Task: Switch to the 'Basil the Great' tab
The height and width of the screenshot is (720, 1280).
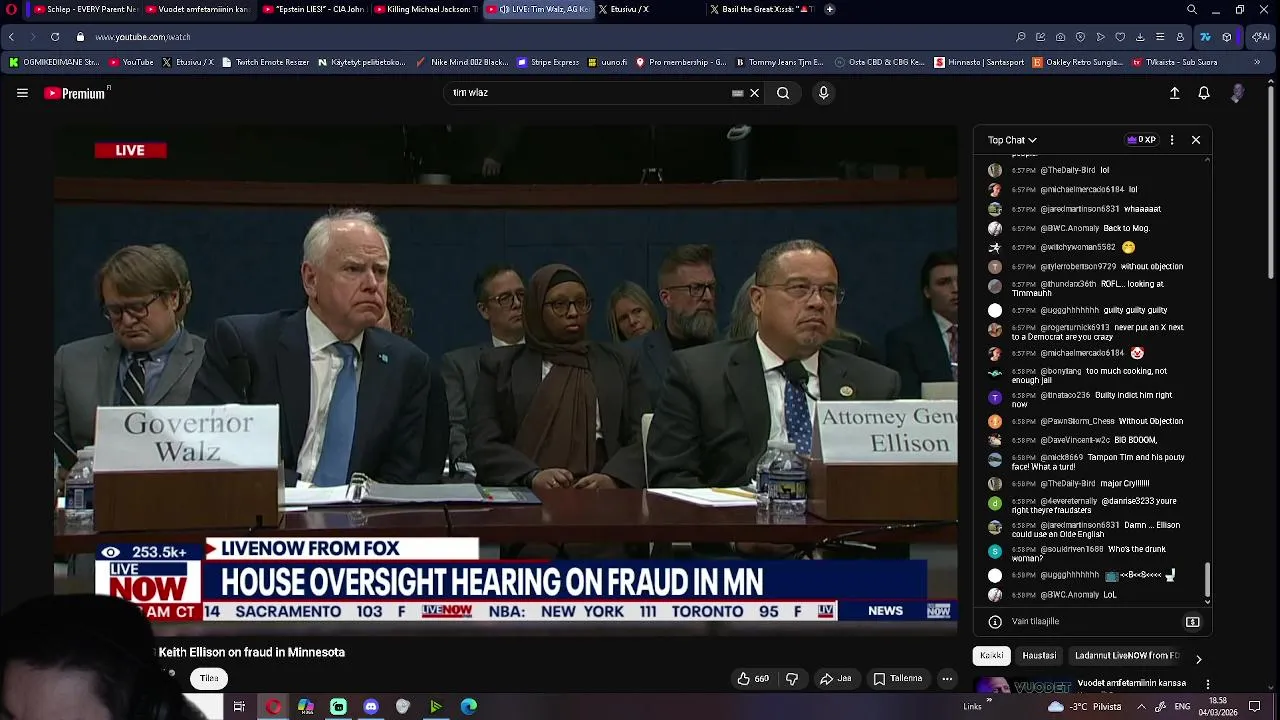Action: click(x=762, y=9)
